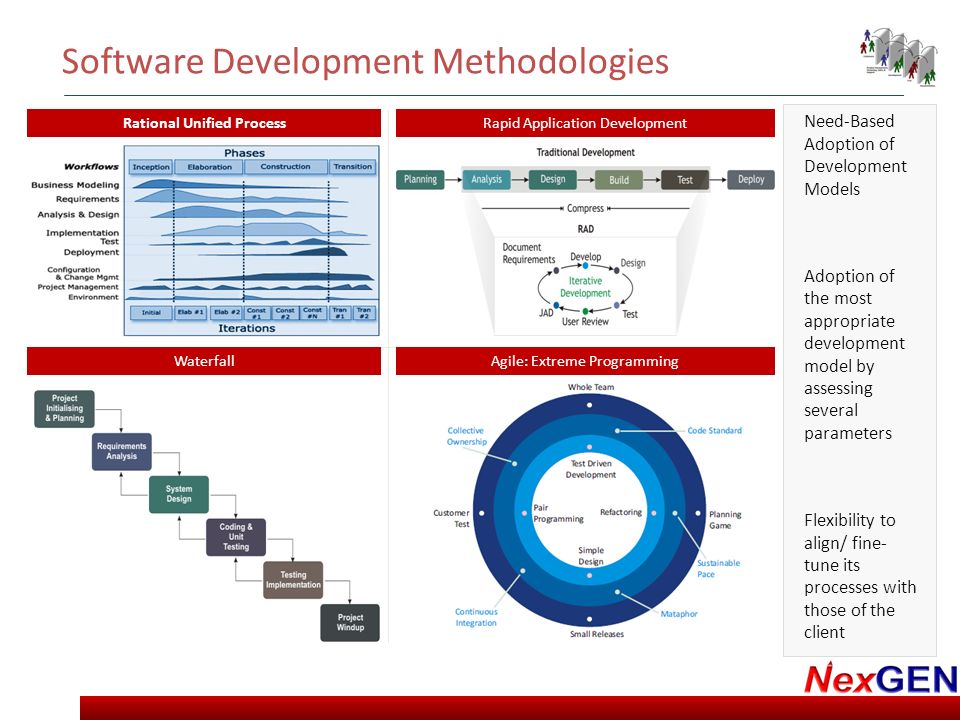Select the Inception phase cell
This screenshot has width=960, height=720.
point(151,167)
